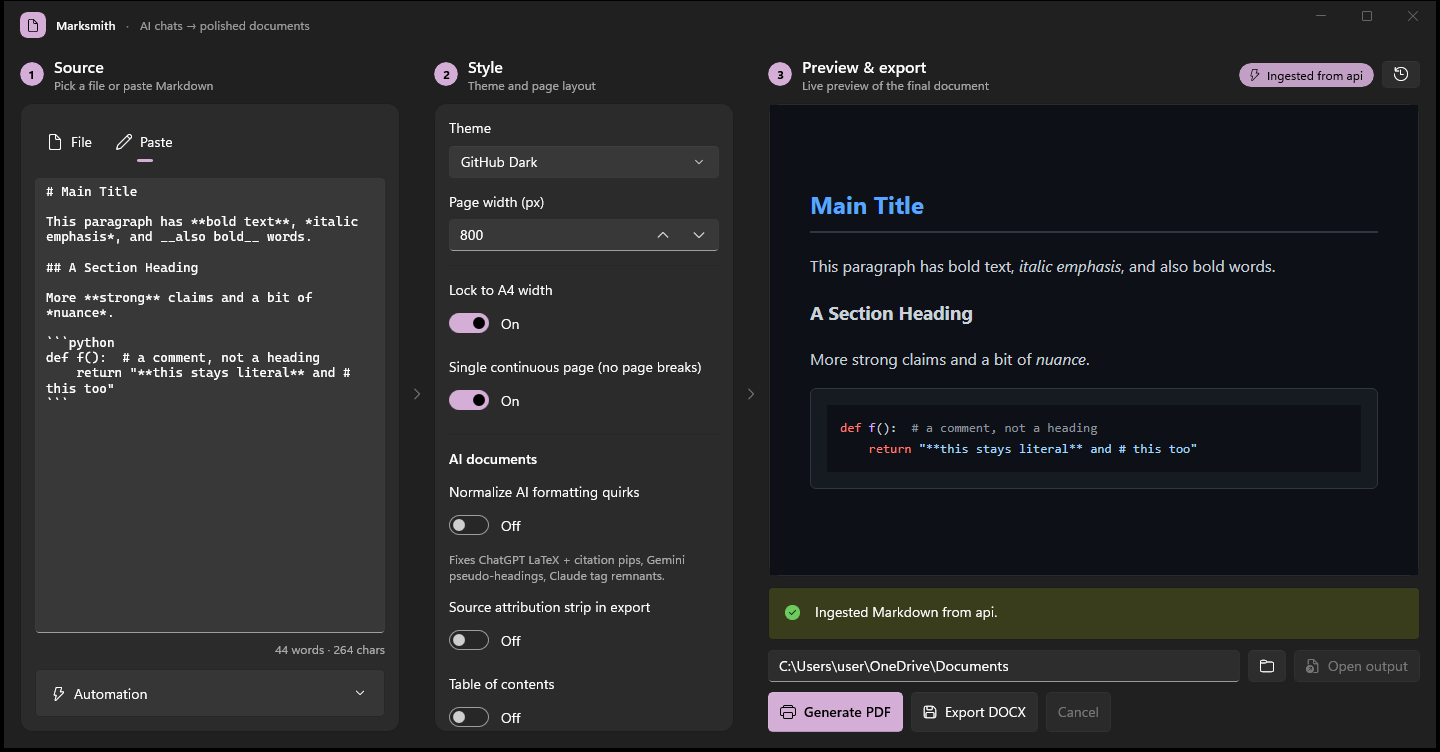Click the Ingested from api badge
1440x752 pixels.
(1306, 75)
